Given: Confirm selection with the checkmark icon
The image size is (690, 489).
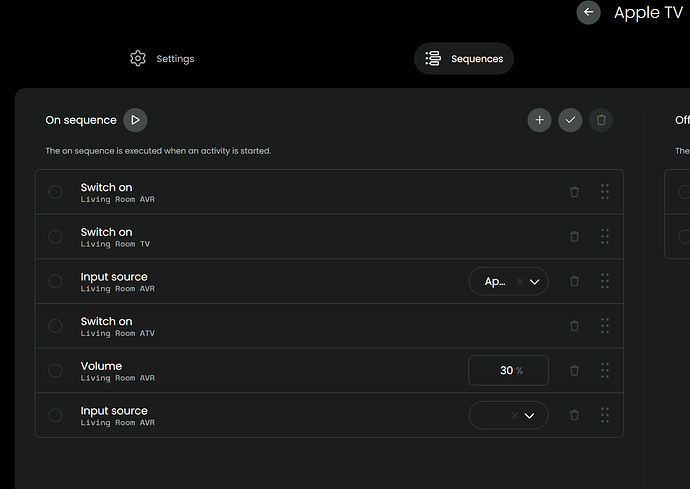Looking at the screenshot, I should pyautogui.click(x=570, y=120).
